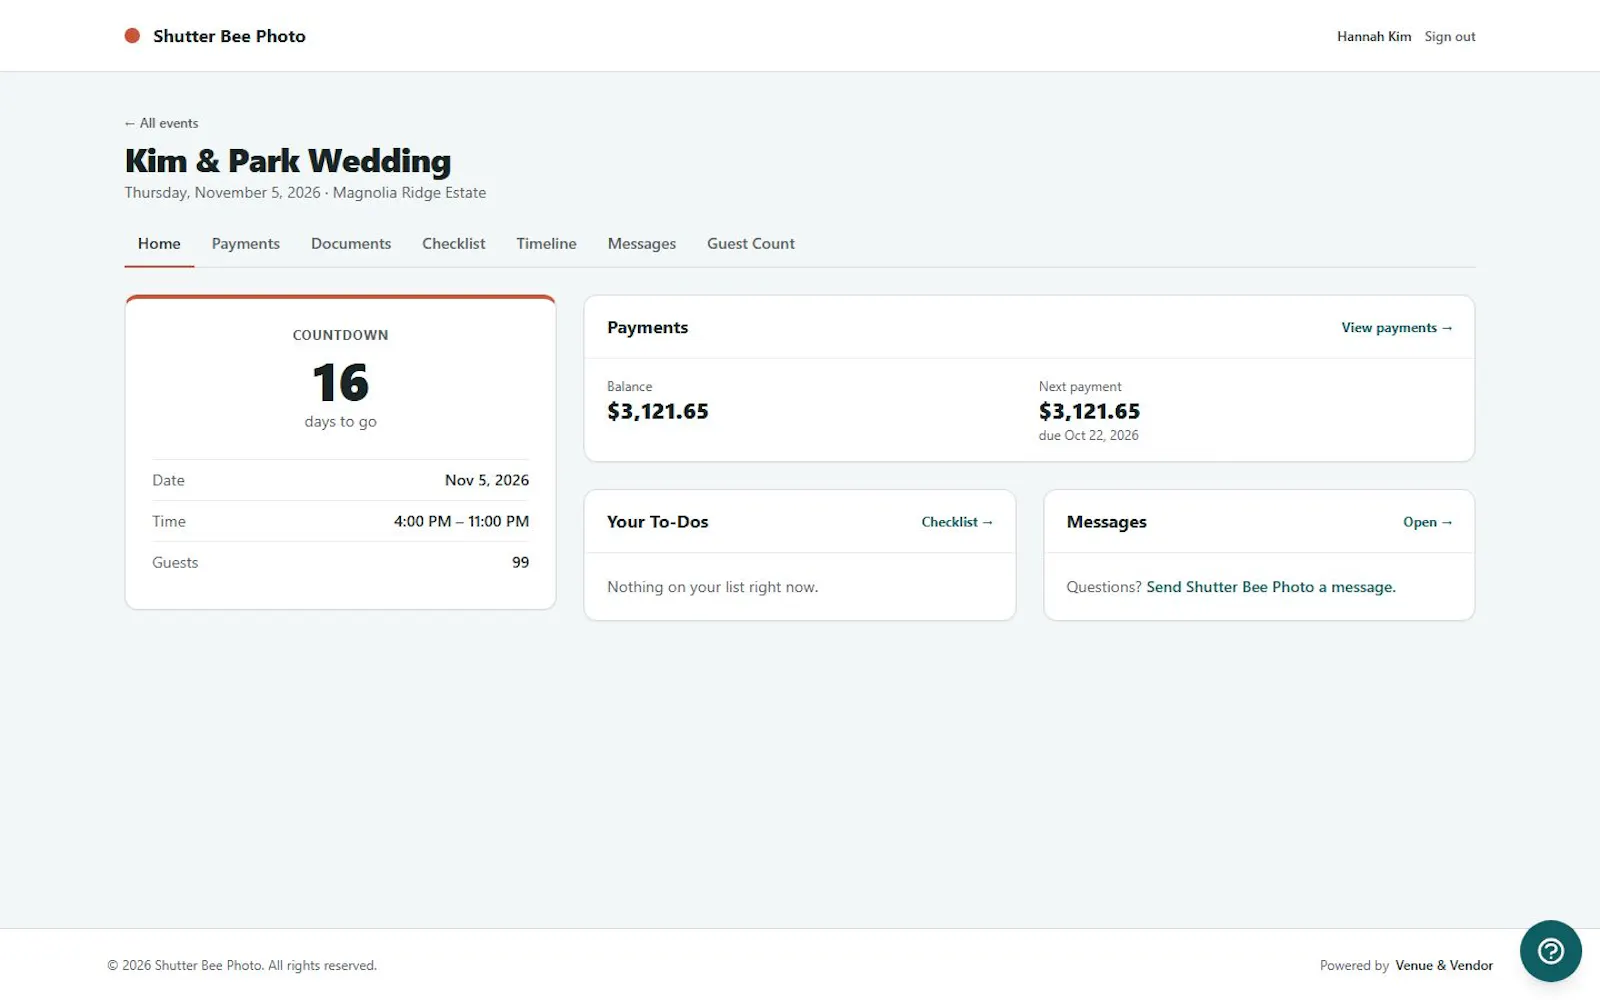Click the Next payment label

1080,386
